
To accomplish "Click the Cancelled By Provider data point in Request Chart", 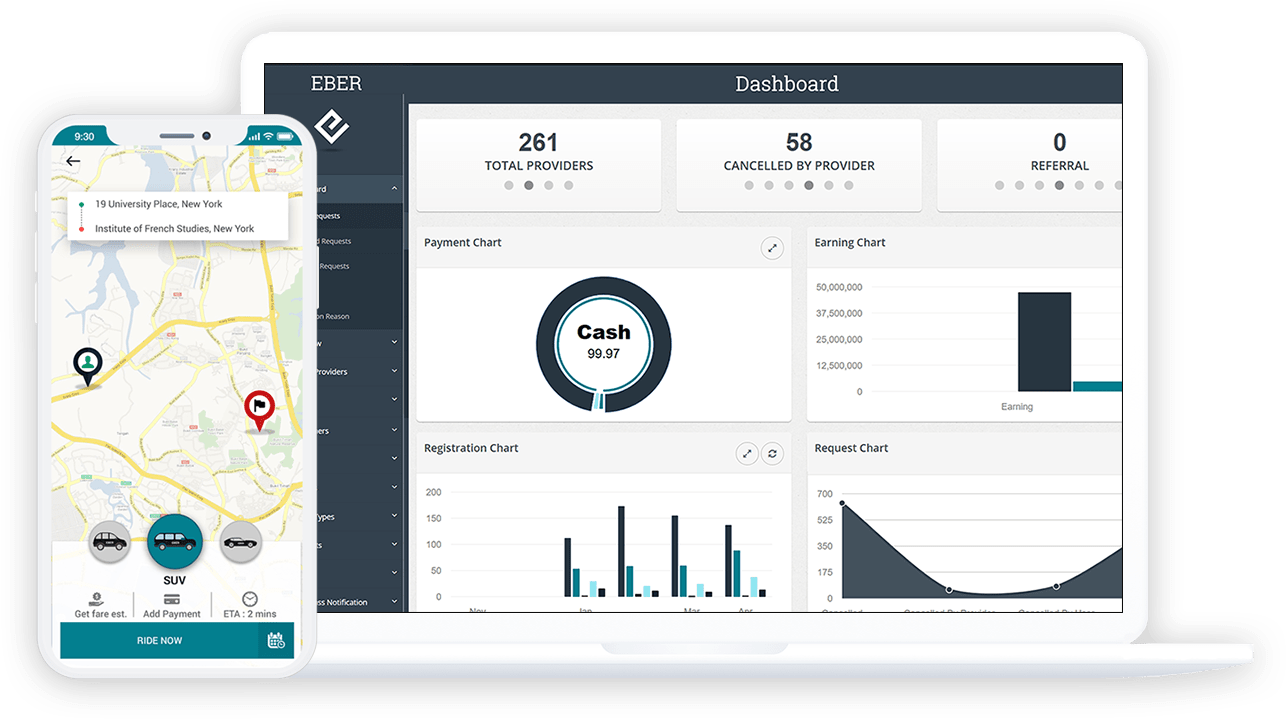I will [949, 589].
